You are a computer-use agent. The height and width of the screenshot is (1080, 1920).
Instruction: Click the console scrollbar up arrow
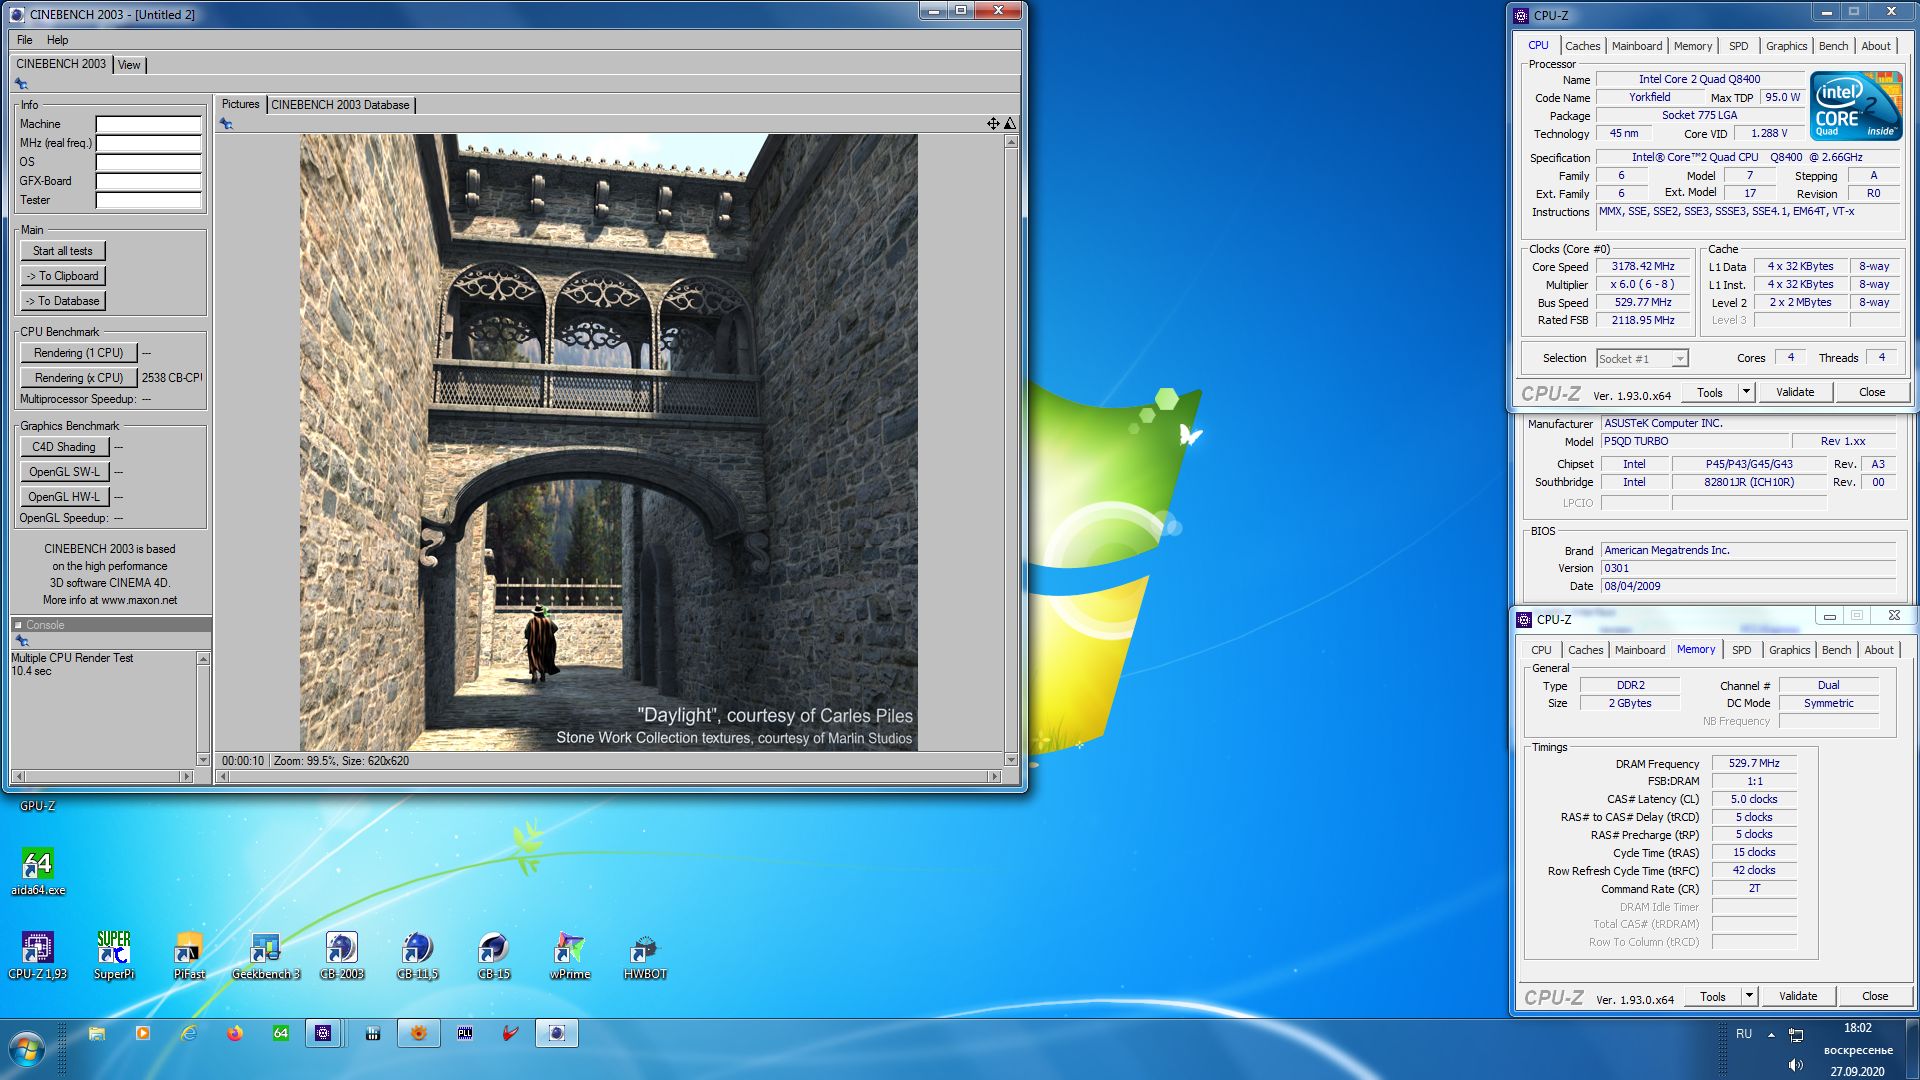coord(203,659)
